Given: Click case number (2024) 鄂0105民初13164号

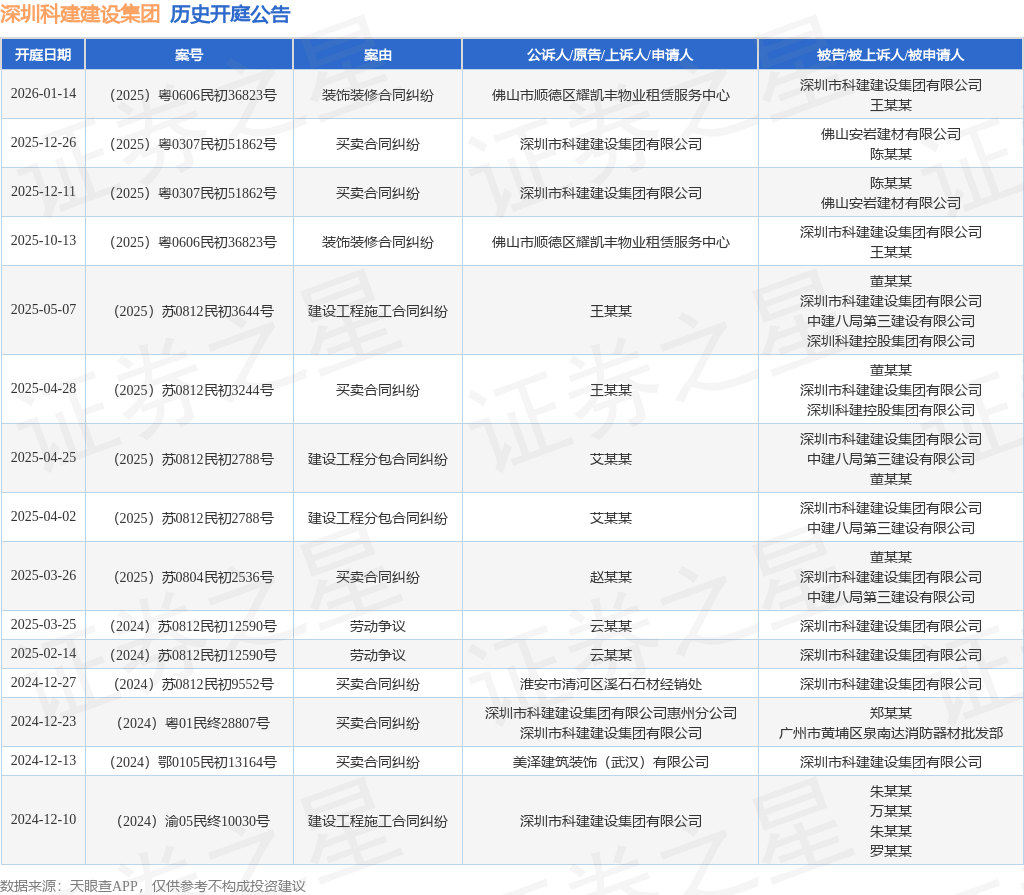Looking at the screenshot, I should point(193,762).
